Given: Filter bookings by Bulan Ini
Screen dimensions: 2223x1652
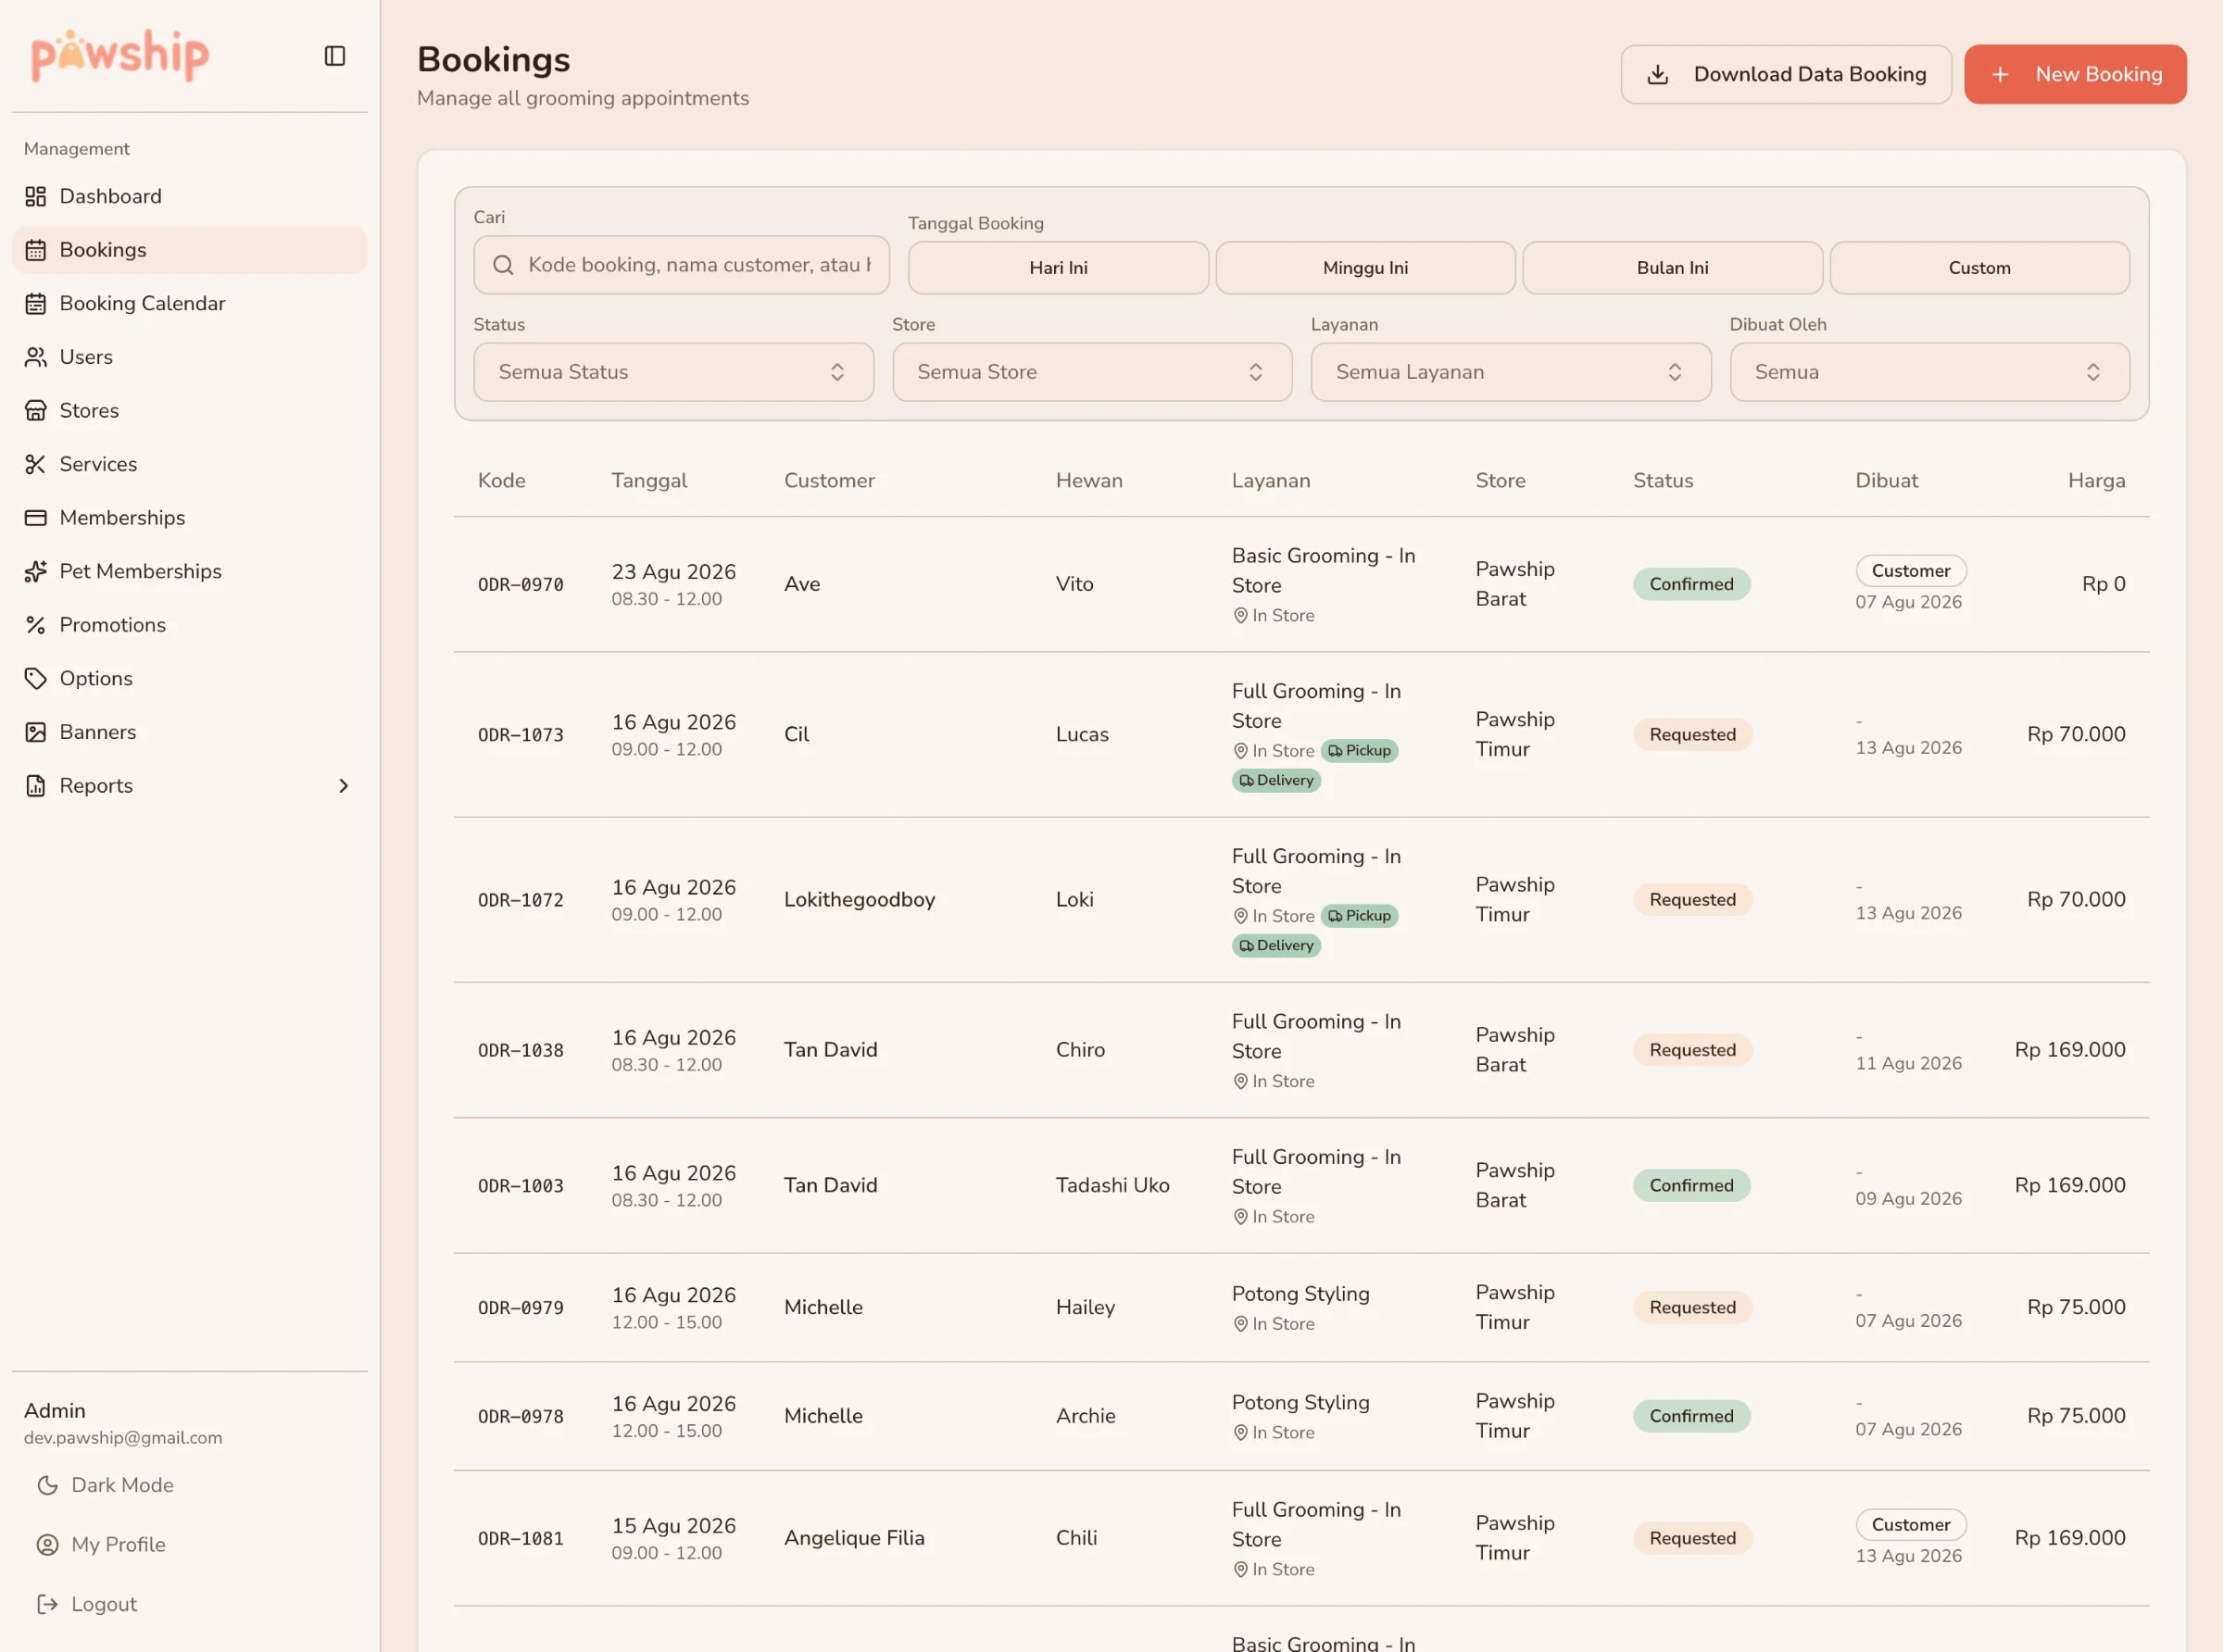Looking at the screenshot, I should (1672, 268).
